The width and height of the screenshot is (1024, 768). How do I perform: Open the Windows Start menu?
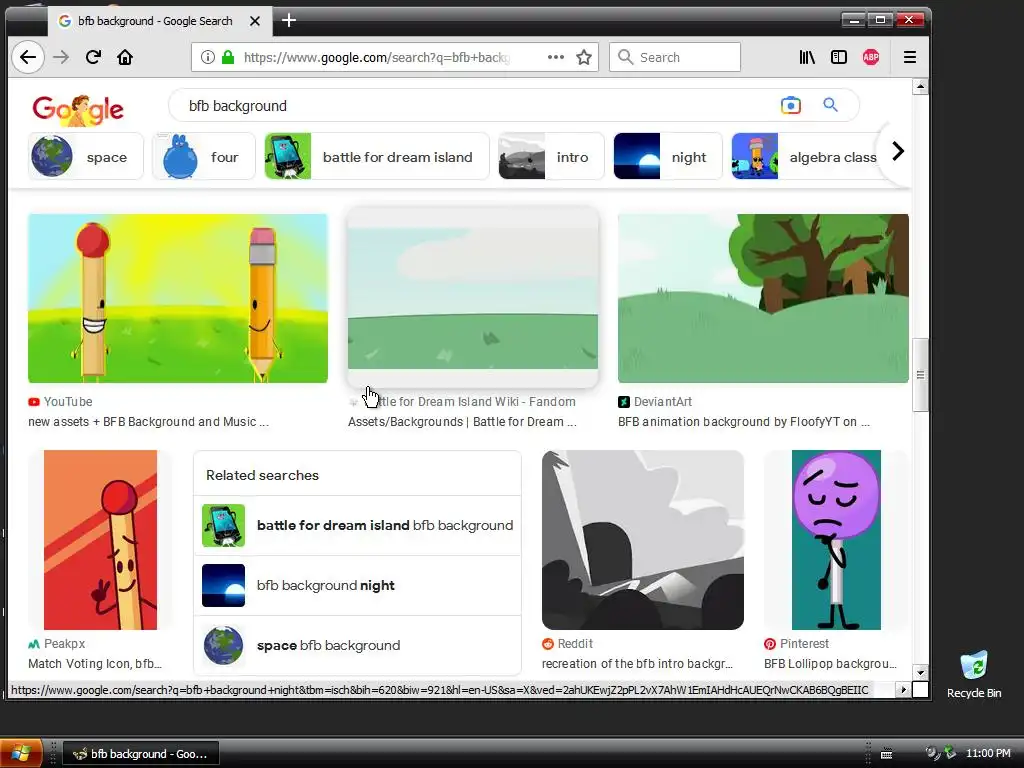[21, 754]
